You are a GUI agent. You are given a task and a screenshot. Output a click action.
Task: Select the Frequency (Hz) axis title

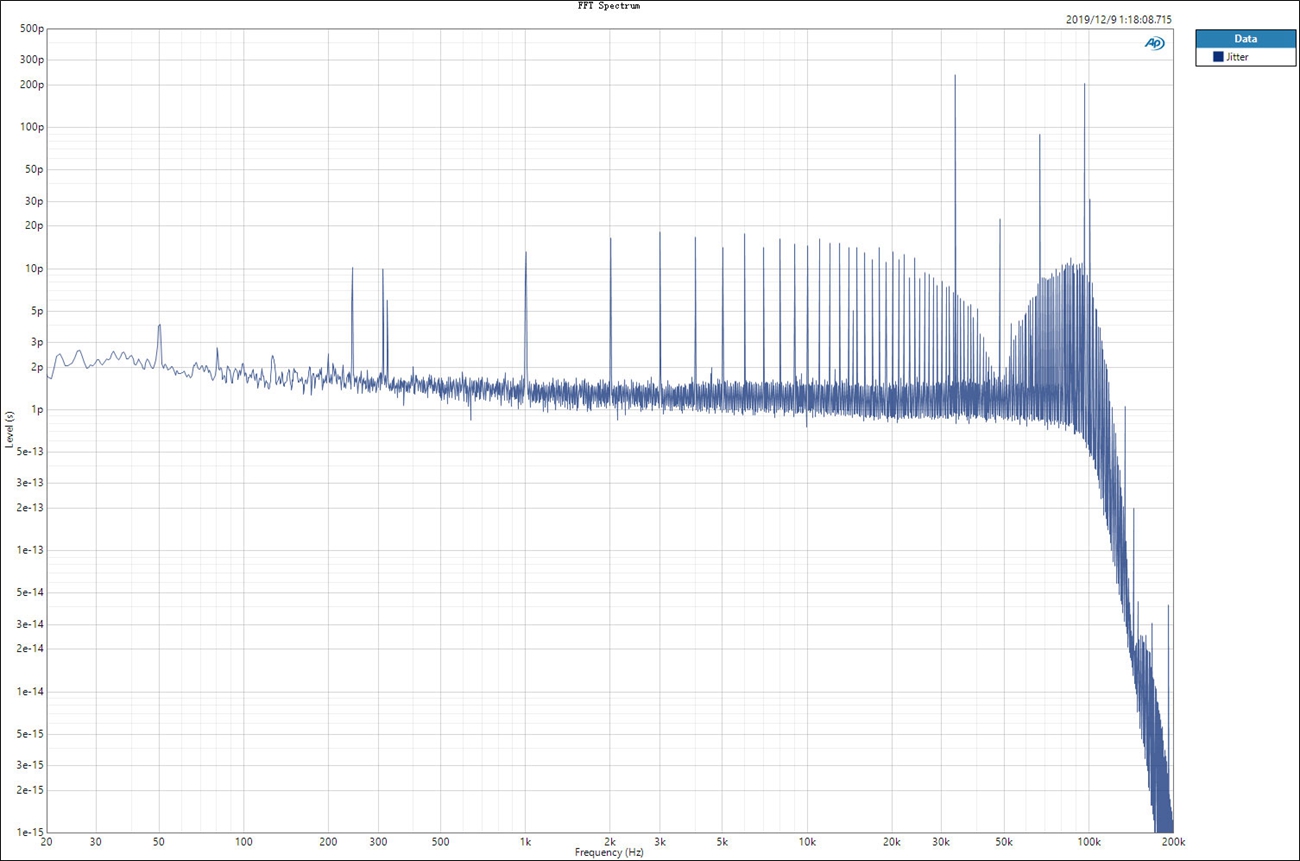click(x=609, y=852)
